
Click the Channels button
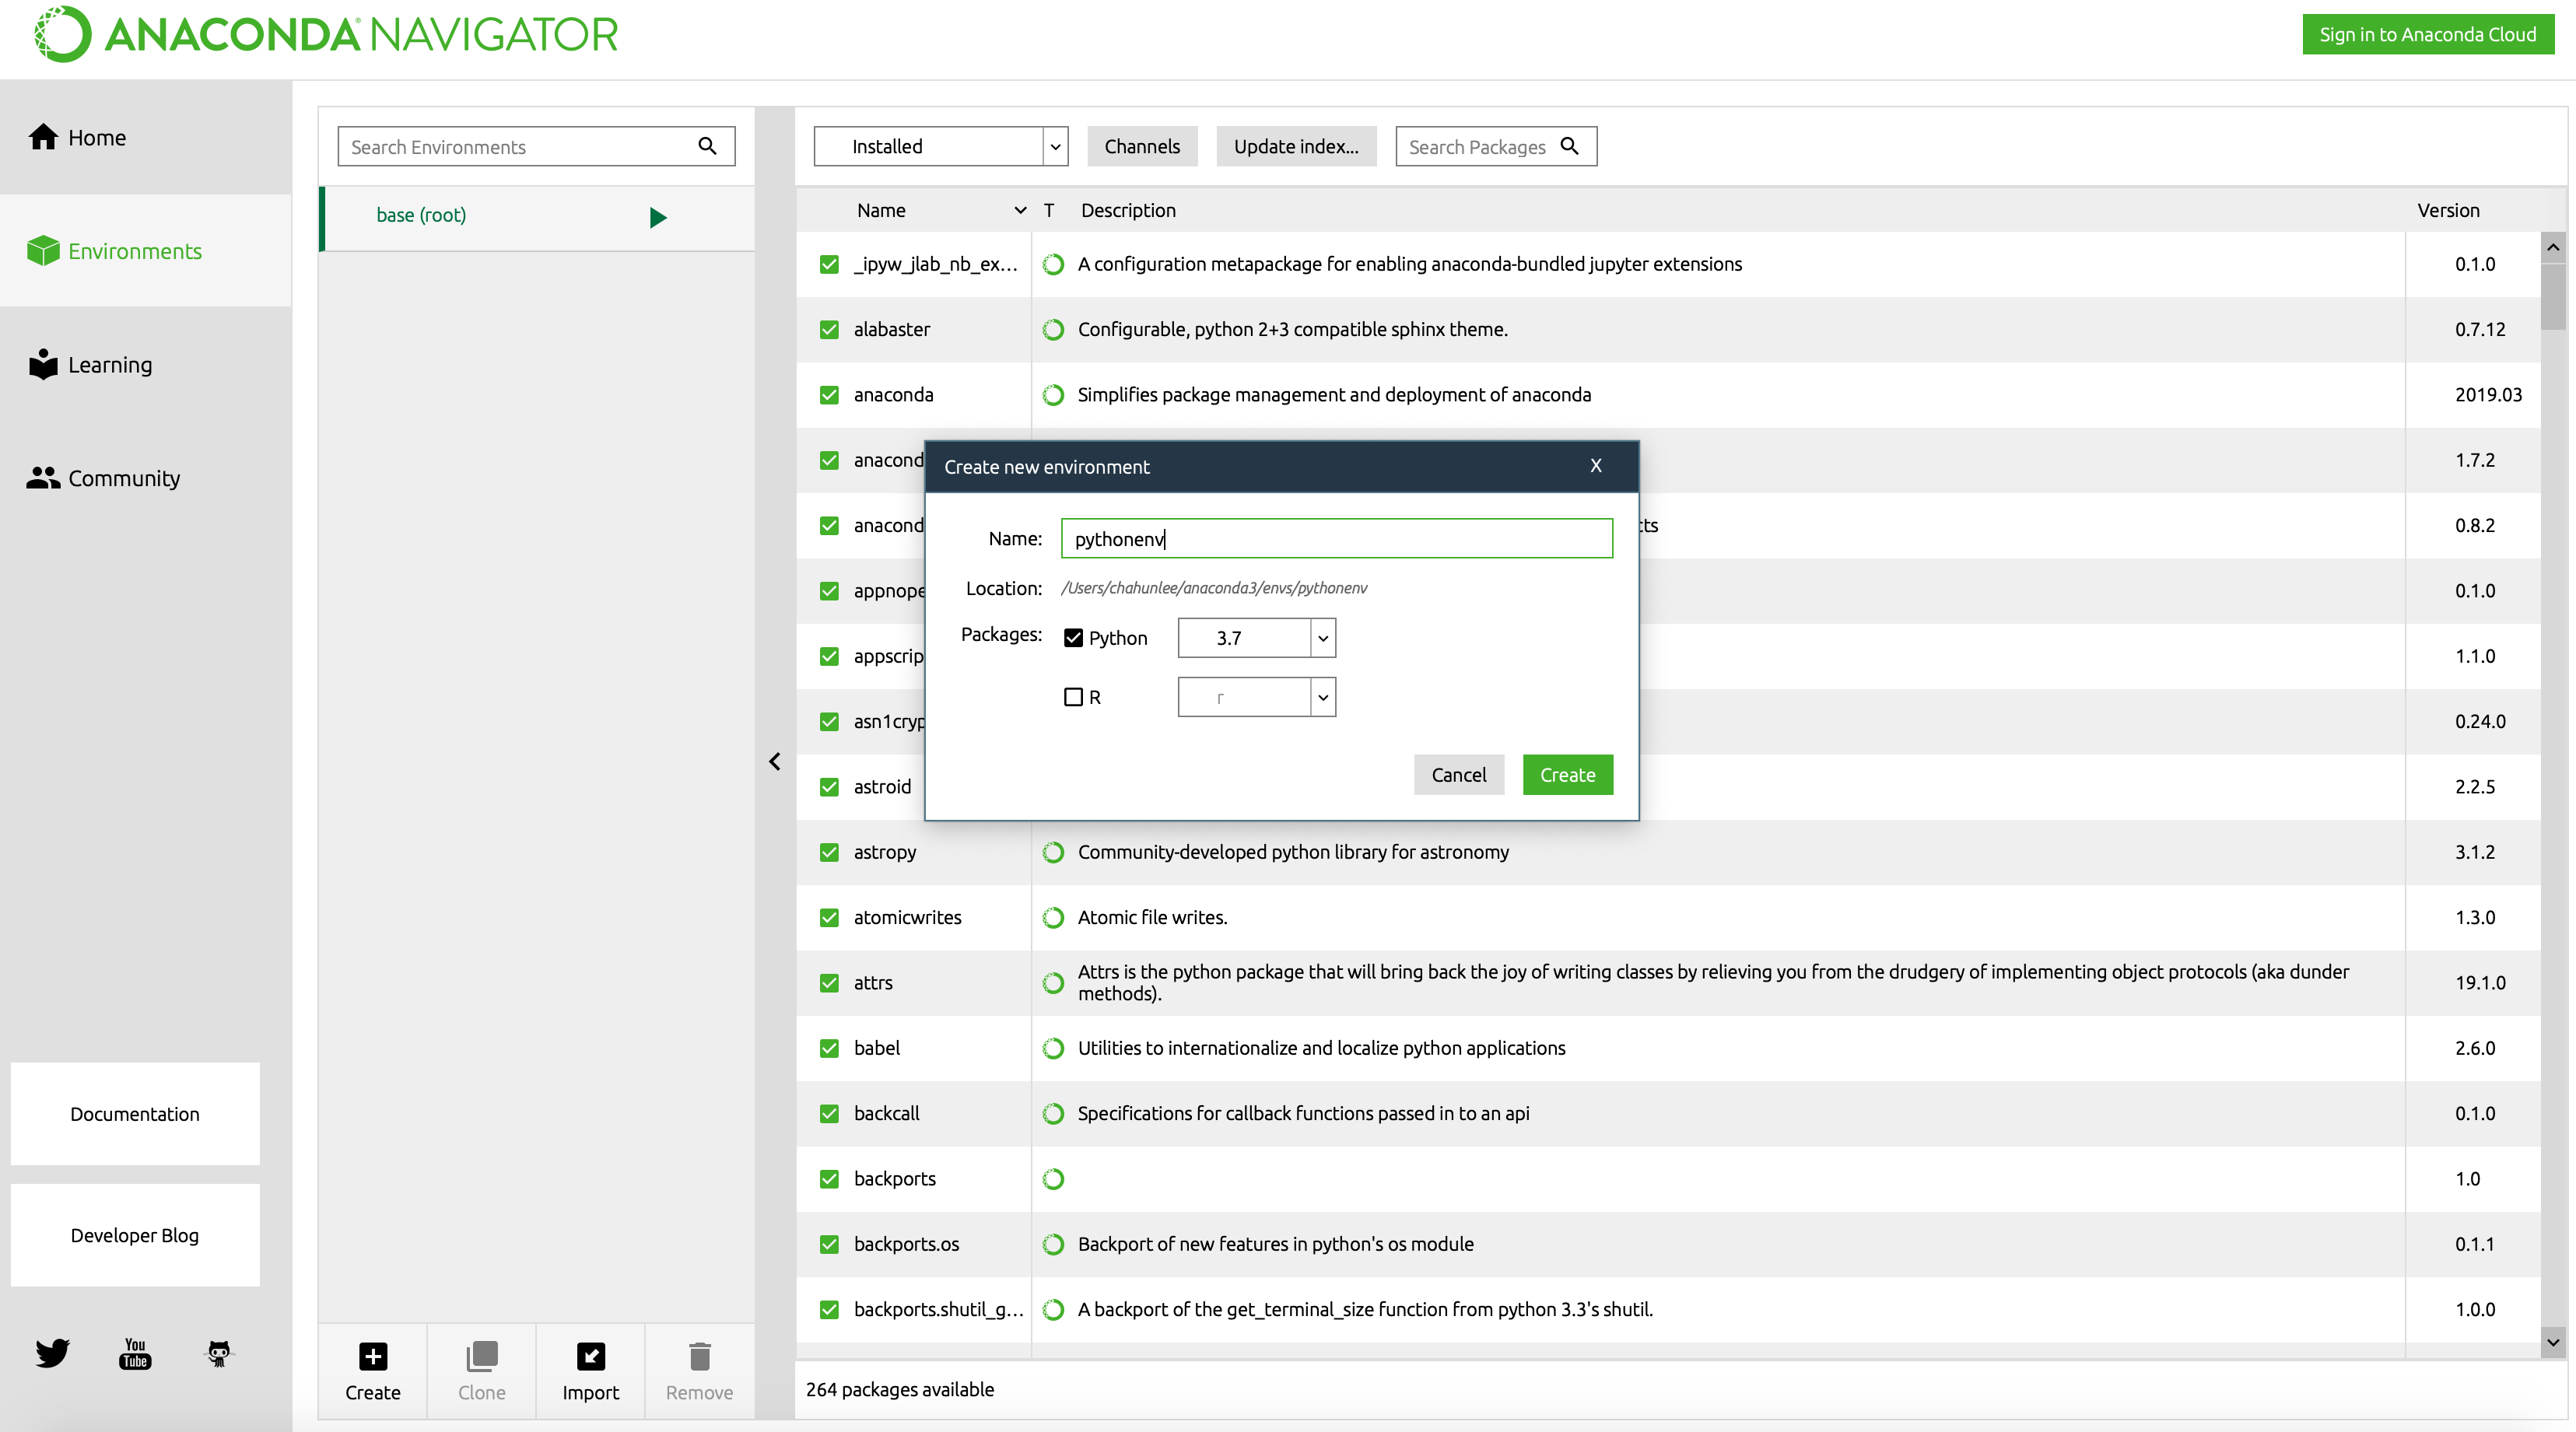click(1142, 146)
